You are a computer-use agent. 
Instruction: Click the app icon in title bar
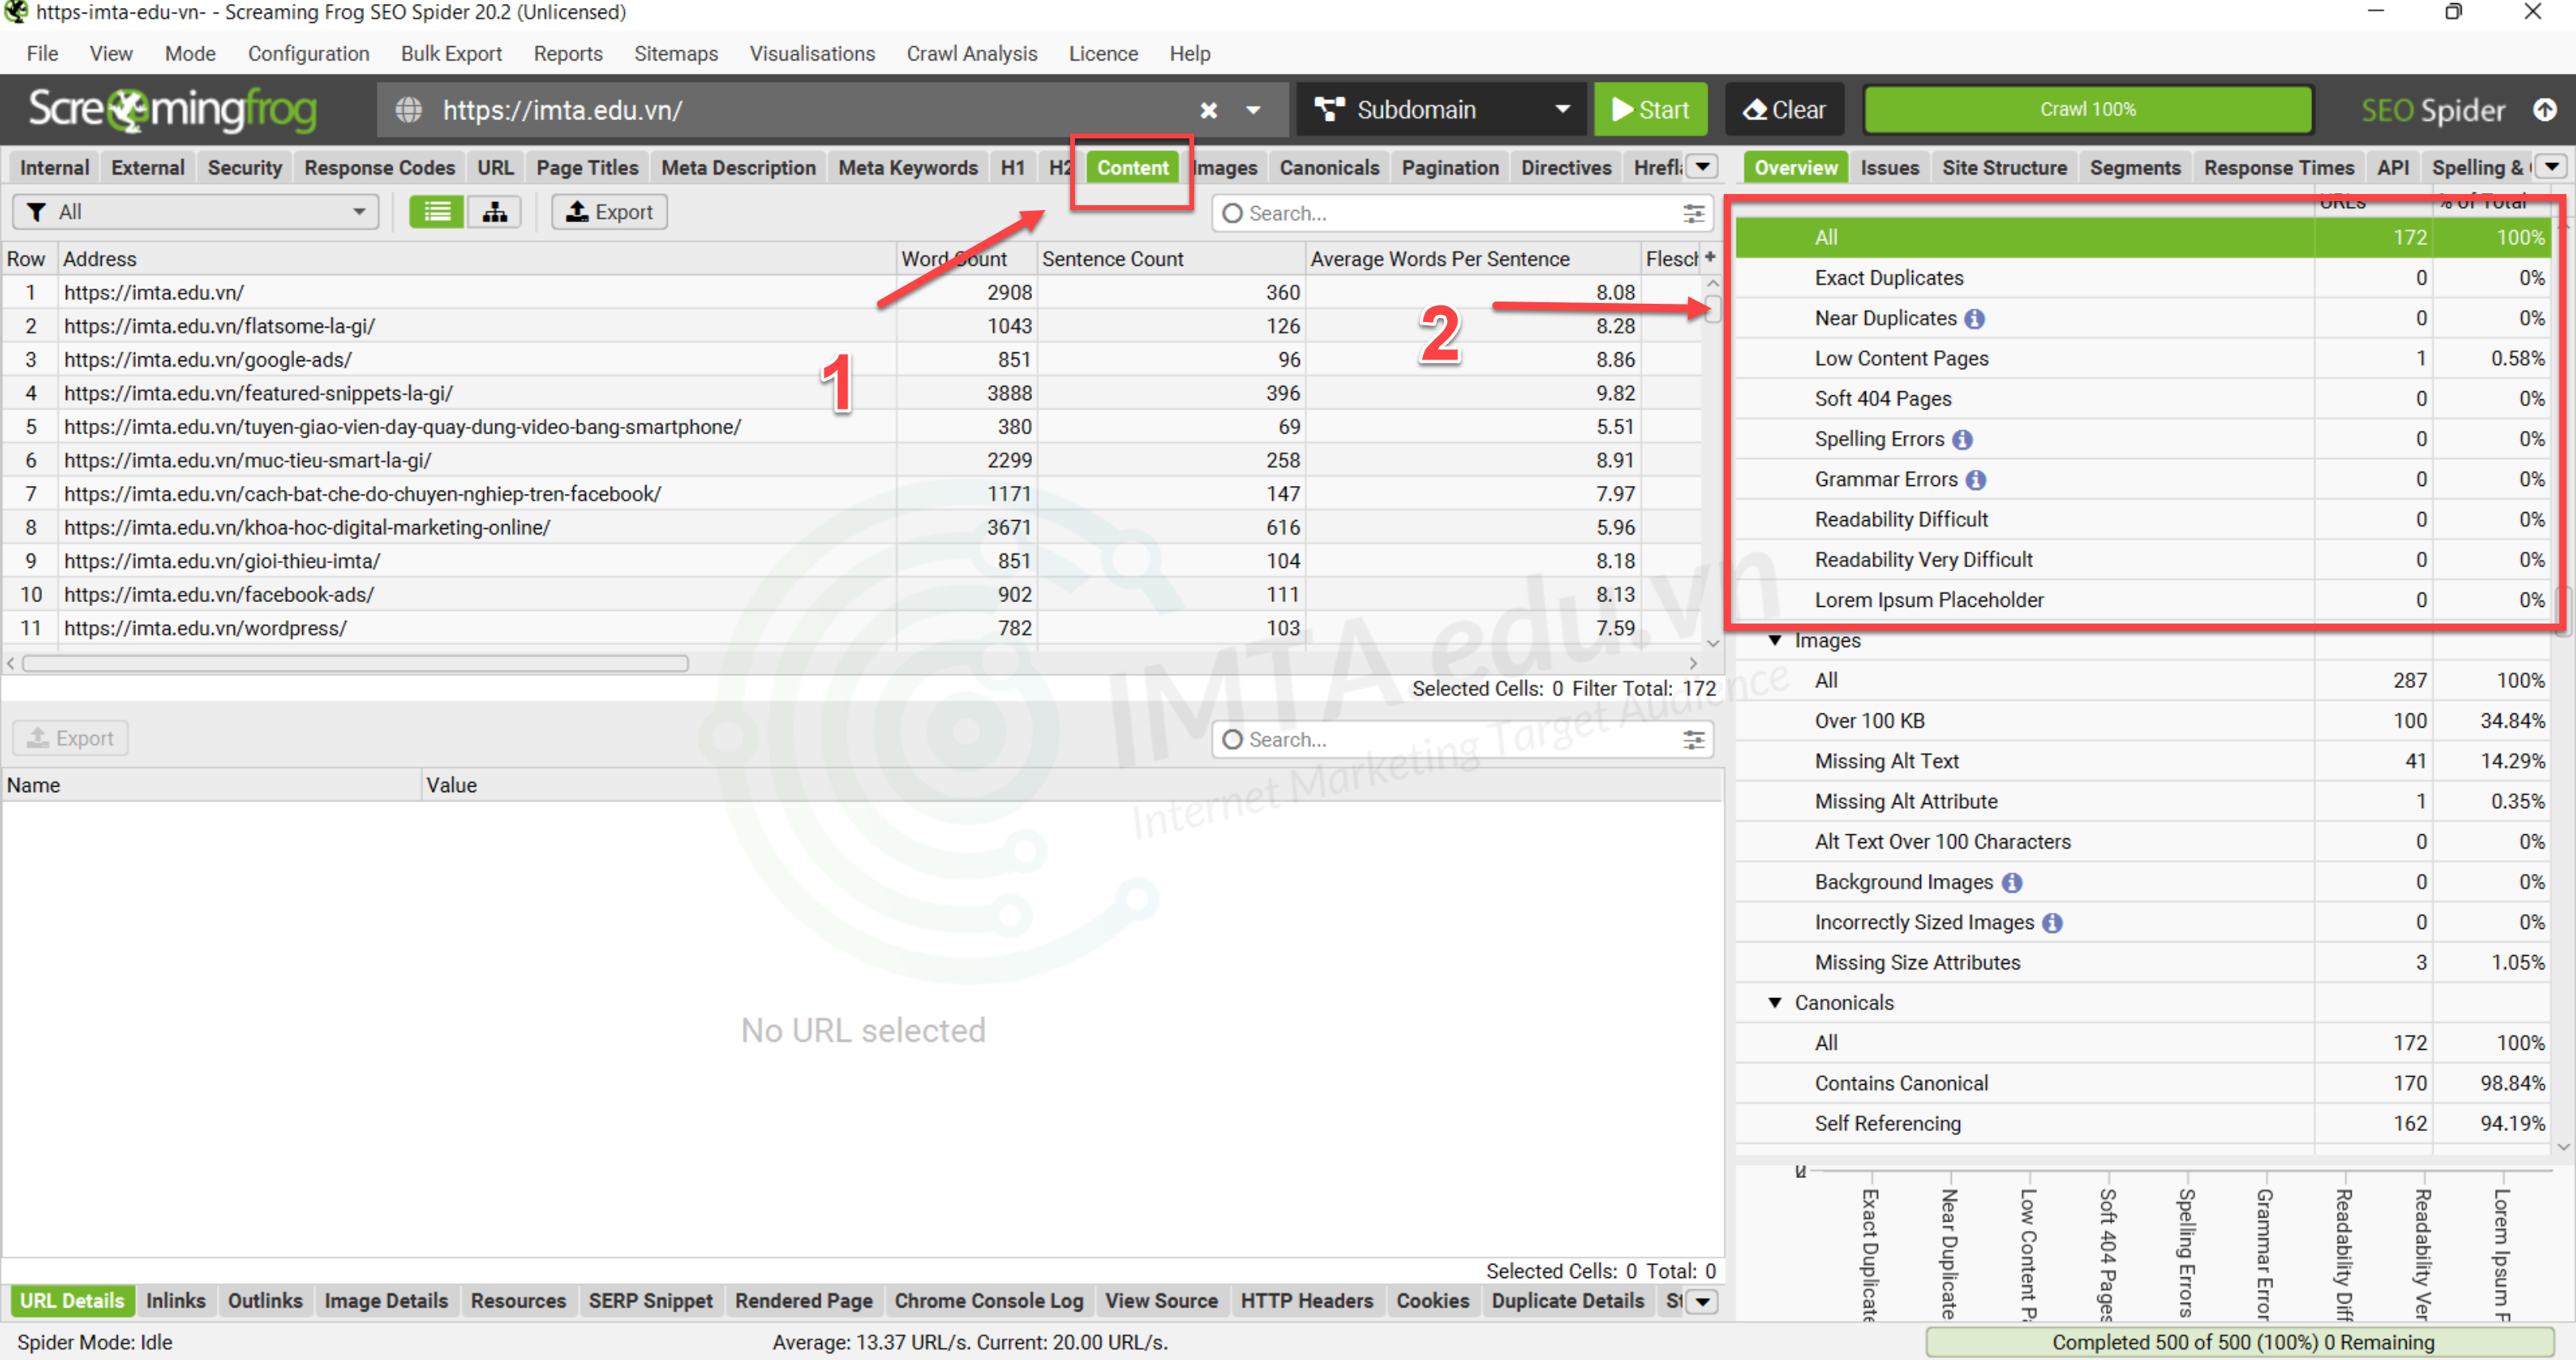(16, 12)
